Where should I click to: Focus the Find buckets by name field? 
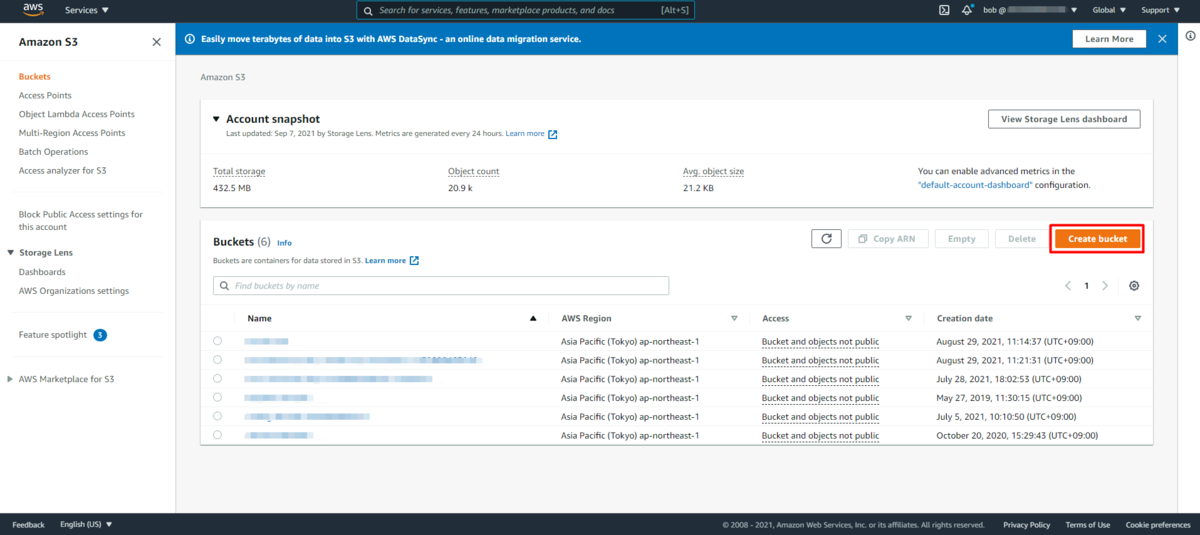(441, 286)
